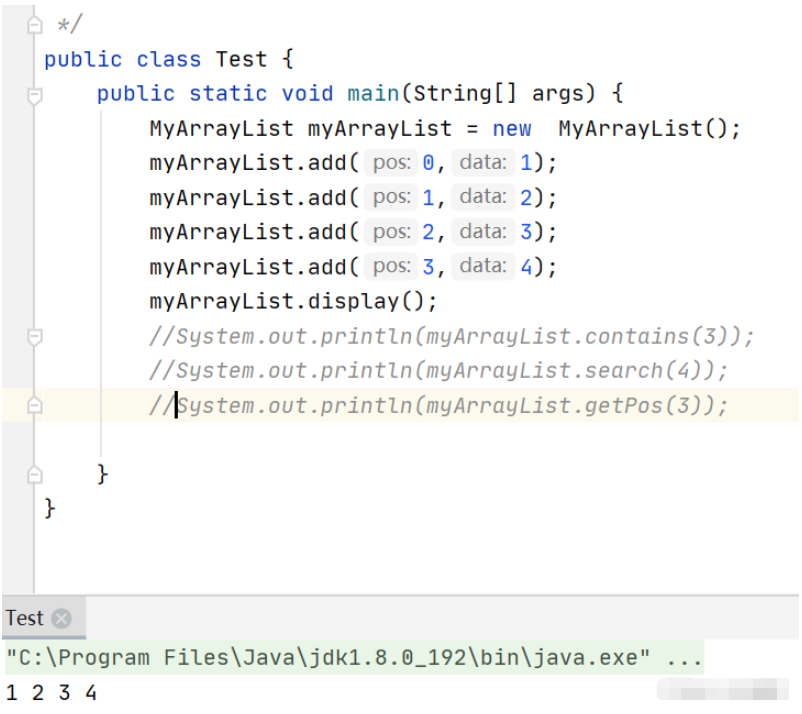Click the void keyword

[x=307, y=94]
